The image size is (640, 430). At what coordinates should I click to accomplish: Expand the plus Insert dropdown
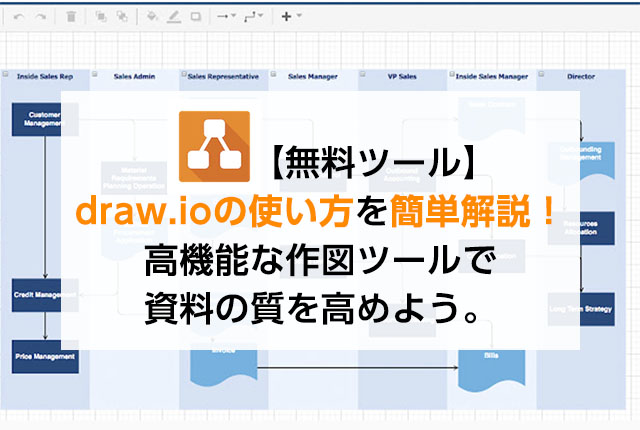pyautogui.click(x=290, y=16)
